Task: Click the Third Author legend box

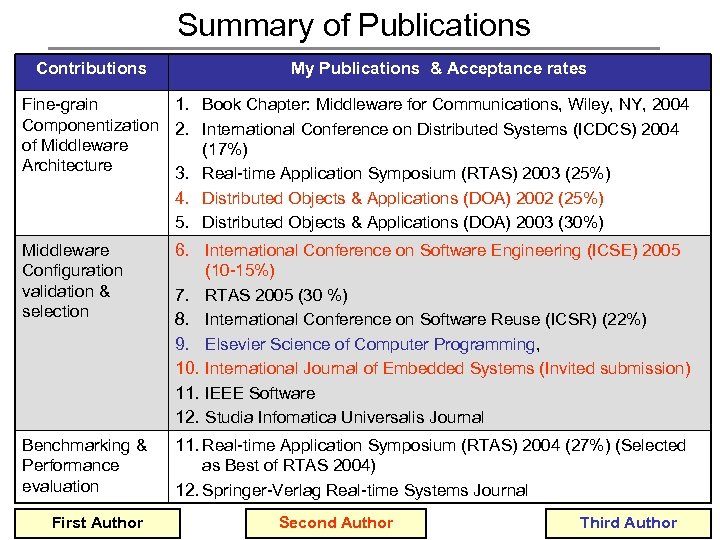Action: pyautogui.click(x=628, y=523)
